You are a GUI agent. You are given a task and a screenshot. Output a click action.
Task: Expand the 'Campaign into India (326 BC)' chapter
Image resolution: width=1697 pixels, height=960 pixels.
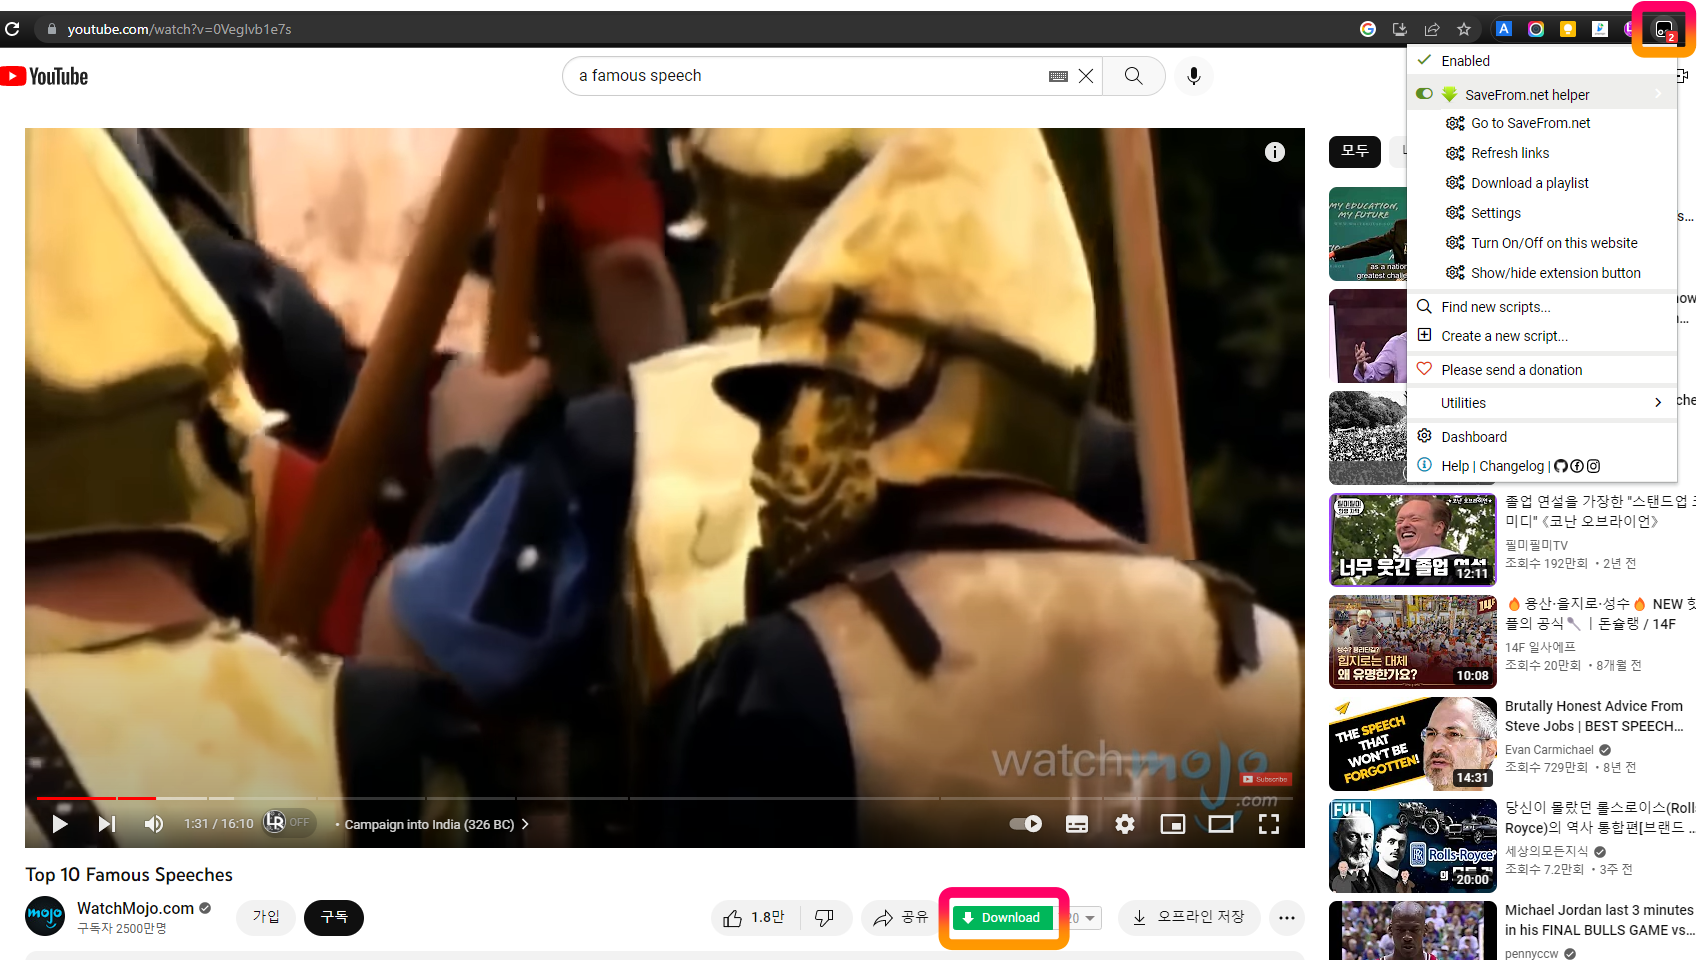[x=436, y=824]
